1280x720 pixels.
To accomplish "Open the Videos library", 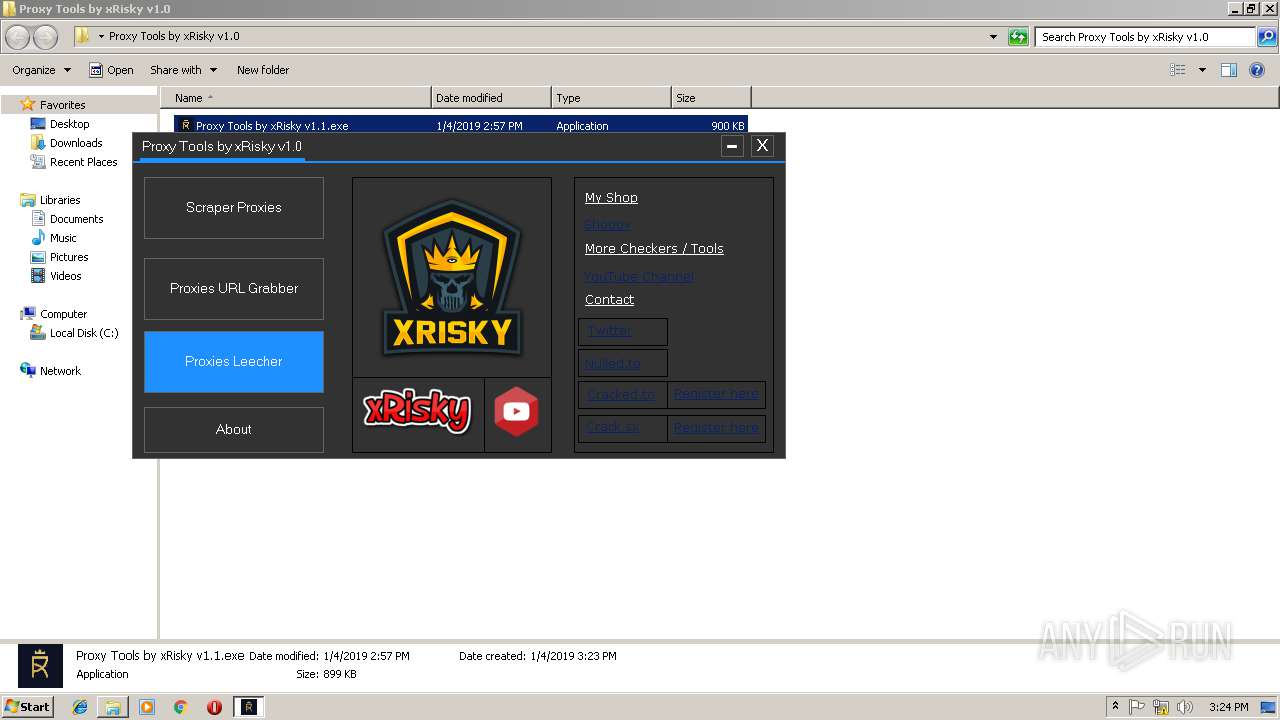I will [x=66, y=276].
